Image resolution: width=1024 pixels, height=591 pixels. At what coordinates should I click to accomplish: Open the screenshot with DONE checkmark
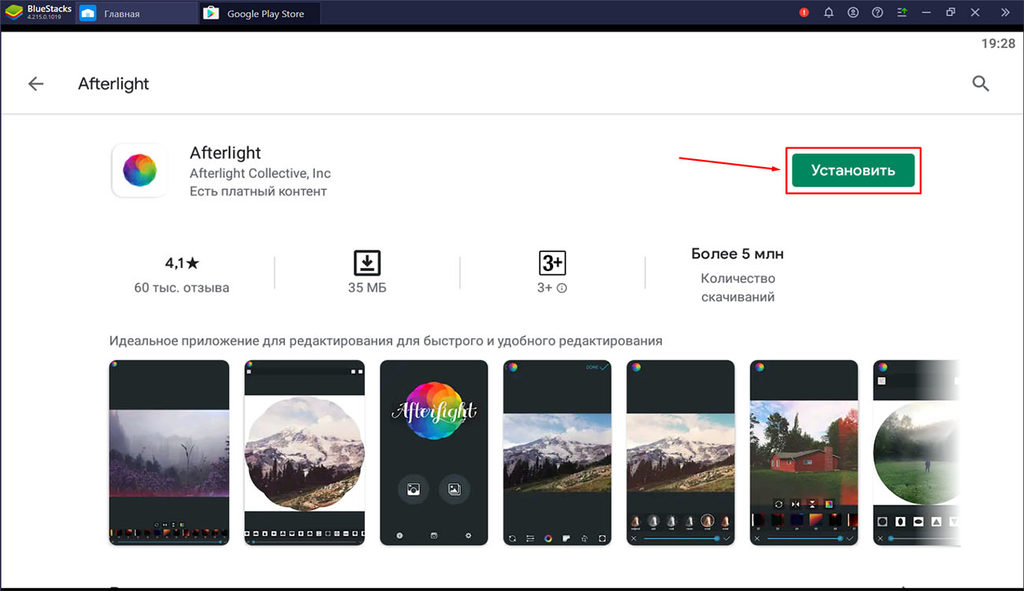click(557, 453)
